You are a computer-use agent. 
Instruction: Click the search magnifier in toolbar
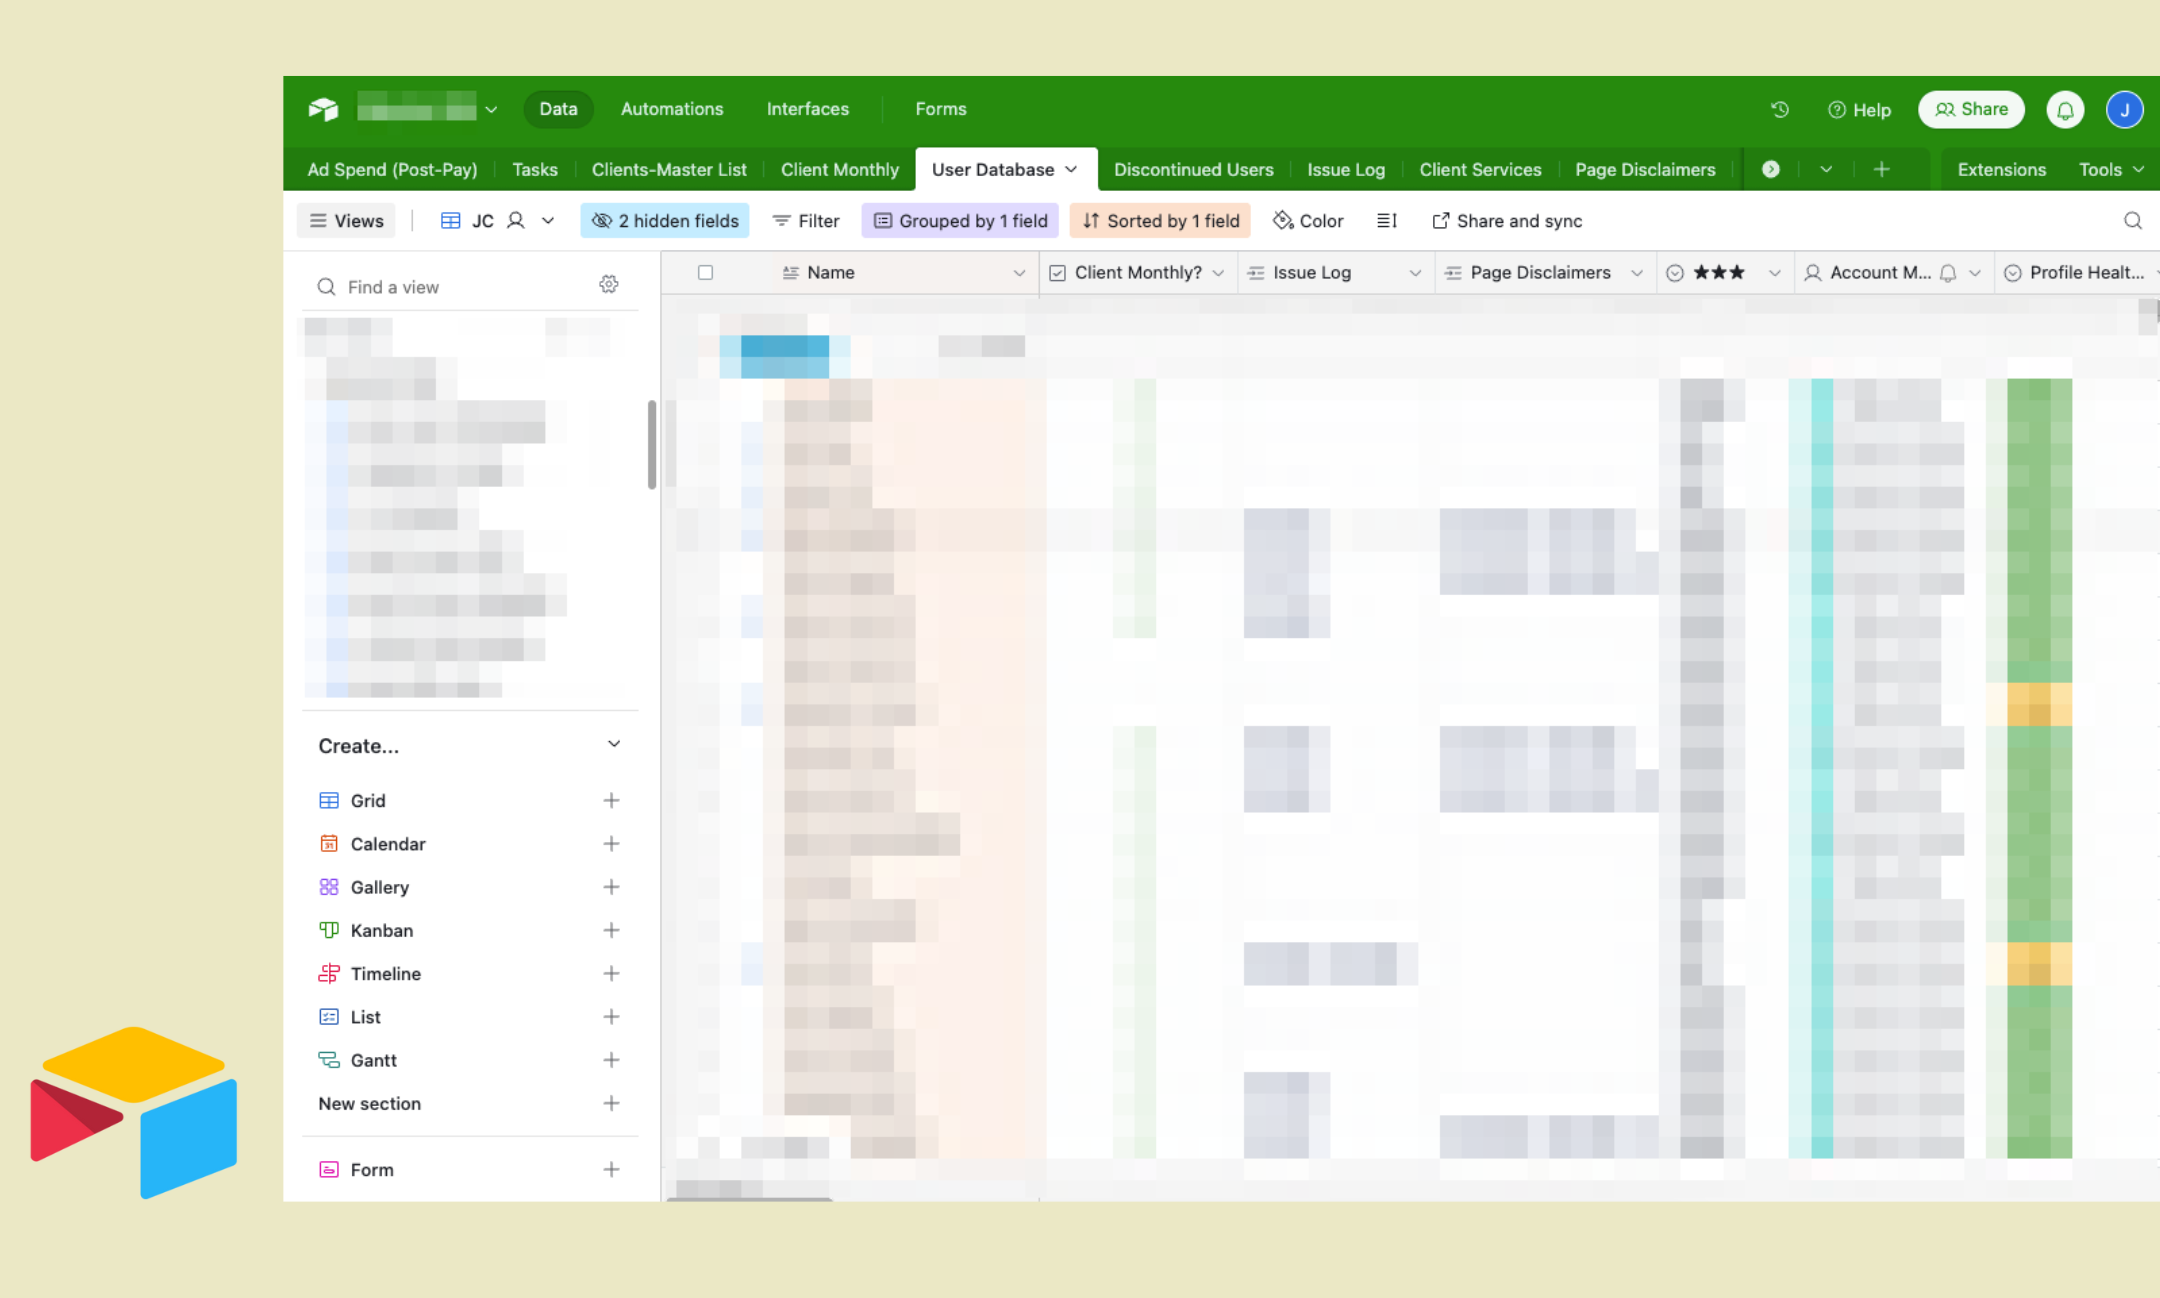(2132, 221)
